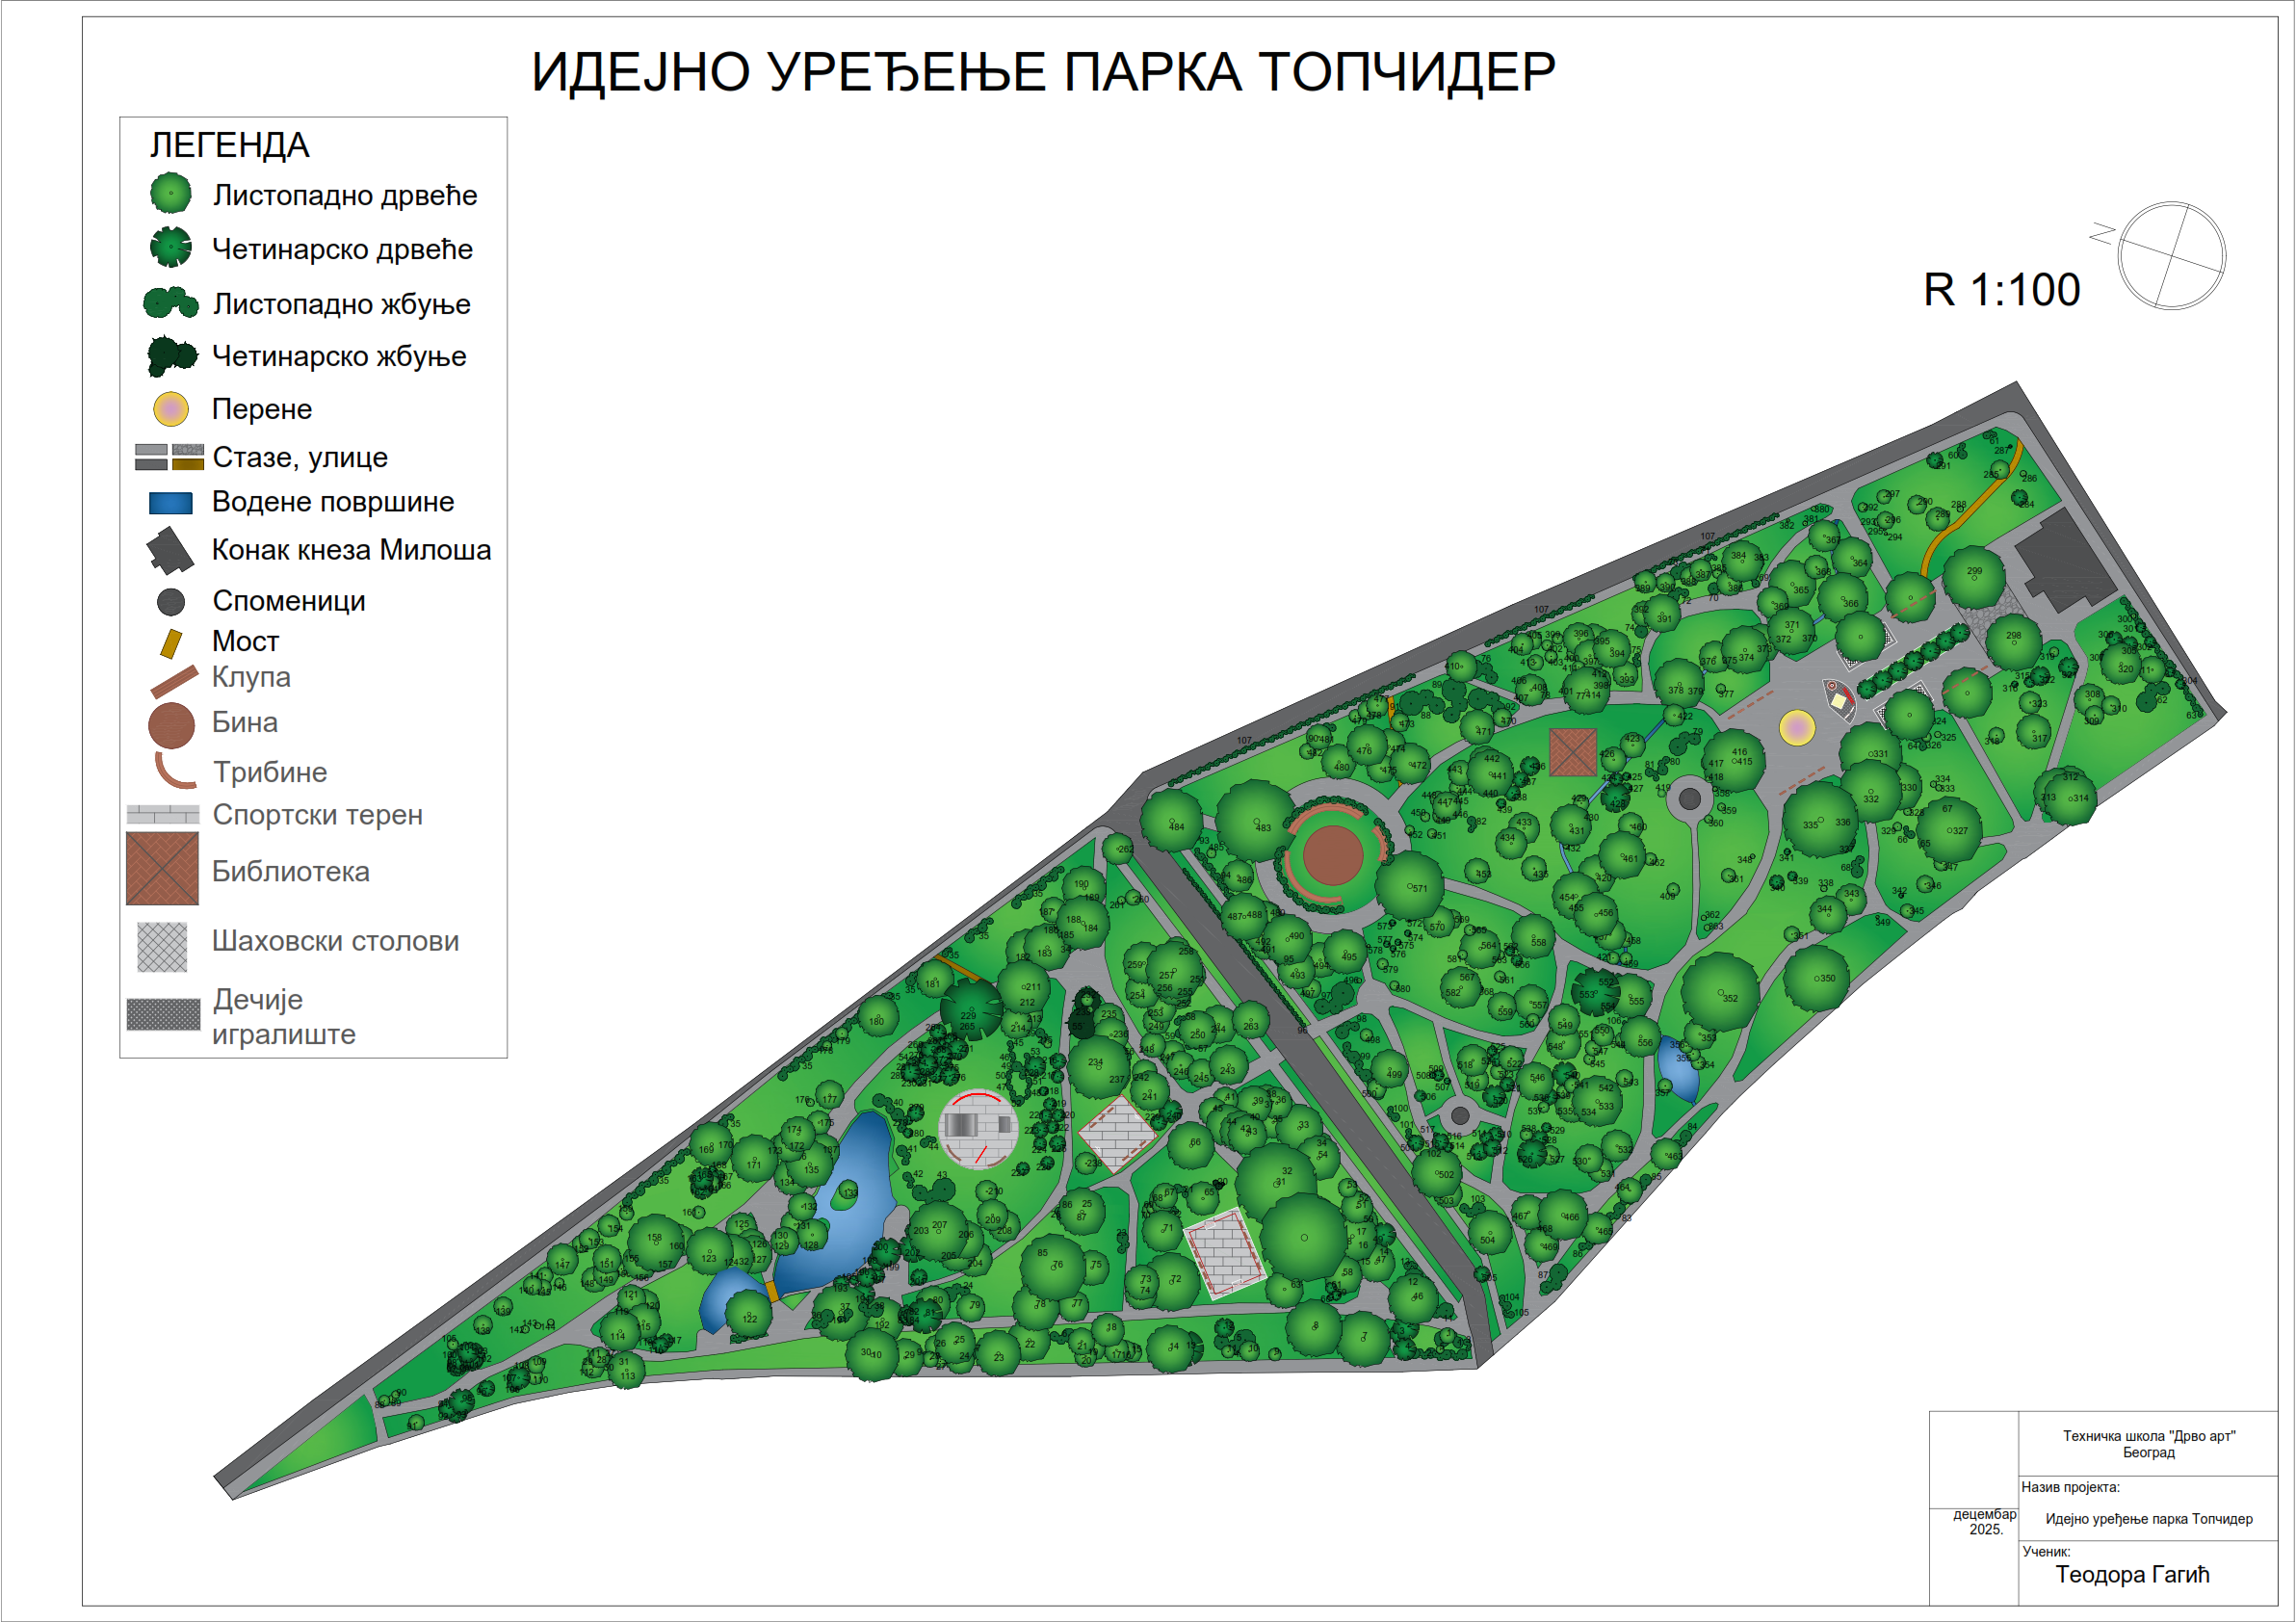Click the Мост bridge icon in legend
Screen dimensions: 2296x1622
pos(171,643)
